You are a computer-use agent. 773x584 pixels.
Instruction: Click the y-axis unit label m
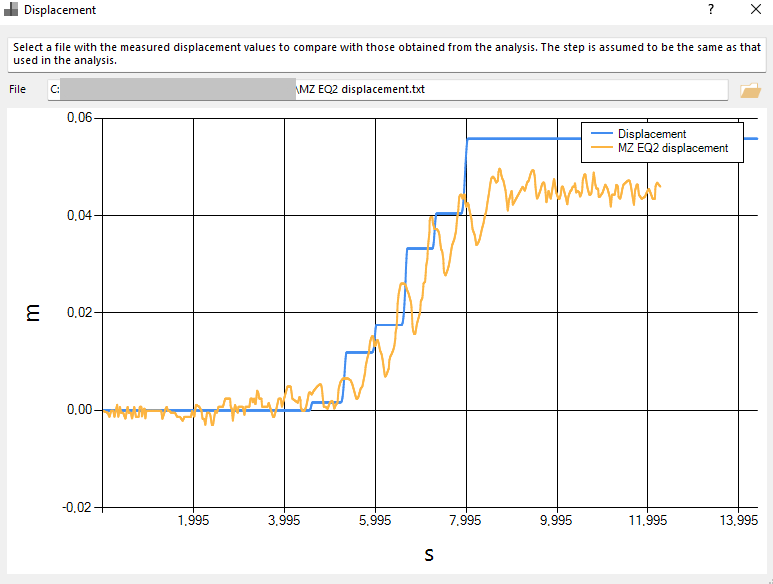(x=33, y=312)
